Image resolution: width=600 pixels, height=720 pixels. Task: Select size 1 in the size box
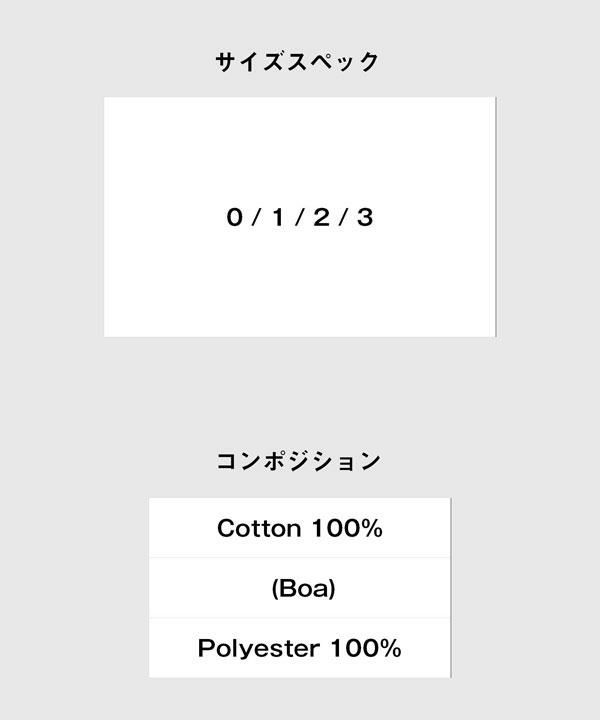point(277,217)
